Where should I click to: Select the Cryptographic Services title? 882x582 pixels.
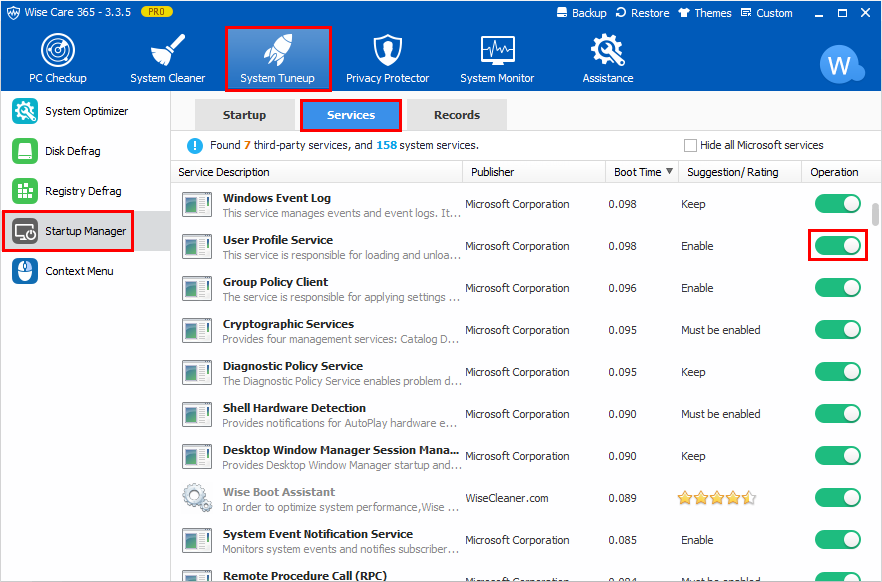click(289, 324)
